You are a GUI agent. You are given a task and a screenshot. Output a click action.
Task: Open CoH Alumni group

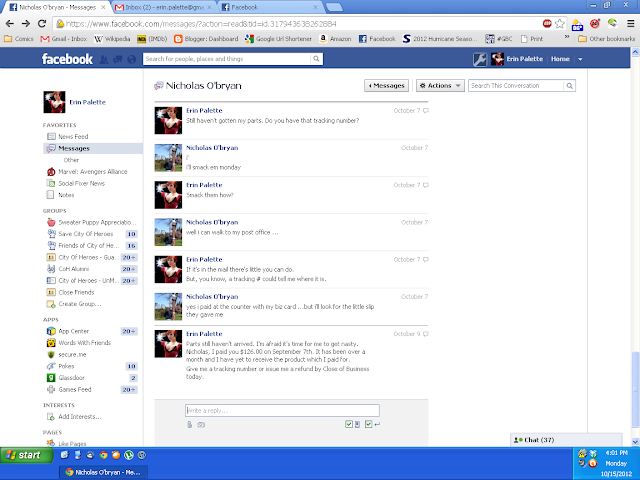pos(68,269)
